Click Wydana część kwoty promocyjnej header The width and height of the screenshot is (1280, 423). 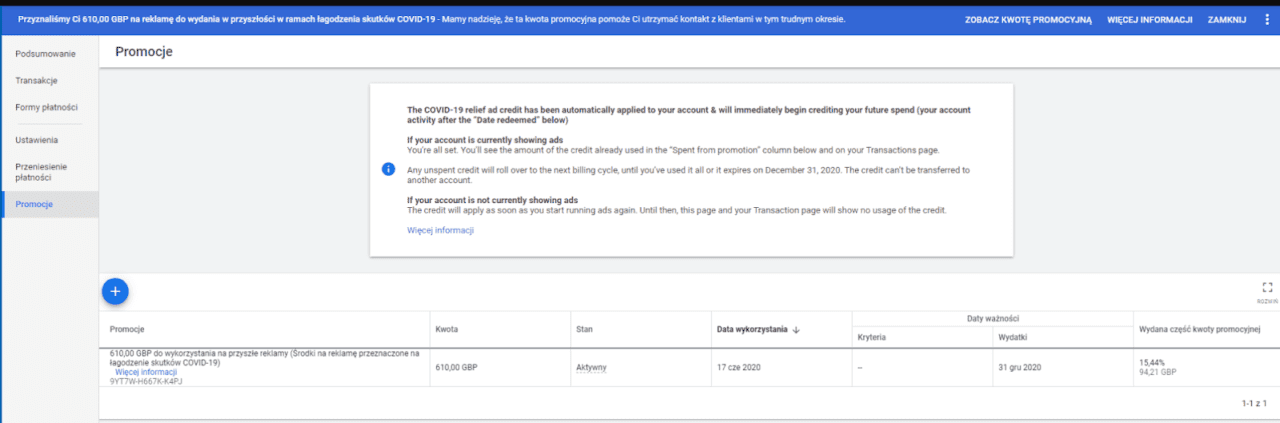[1200, 329]
